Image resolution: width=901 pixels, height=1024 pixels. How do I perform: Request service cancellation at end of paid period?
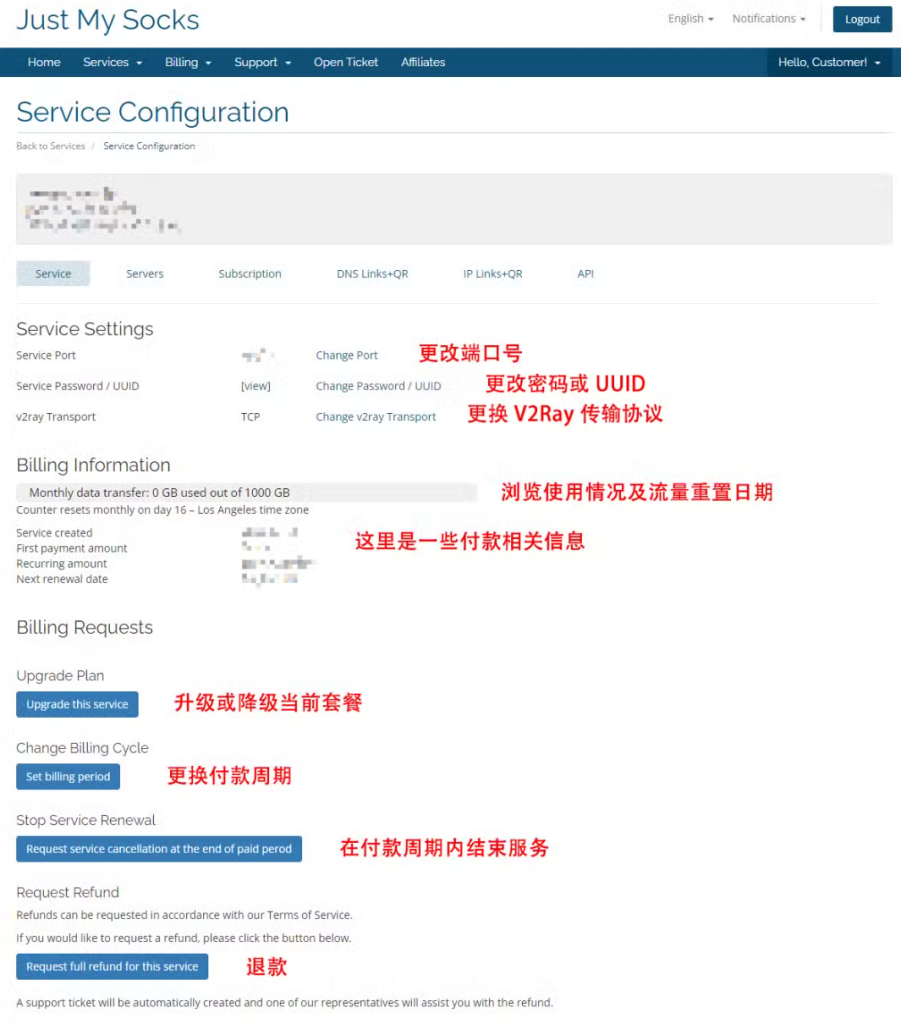coord(159,849)
